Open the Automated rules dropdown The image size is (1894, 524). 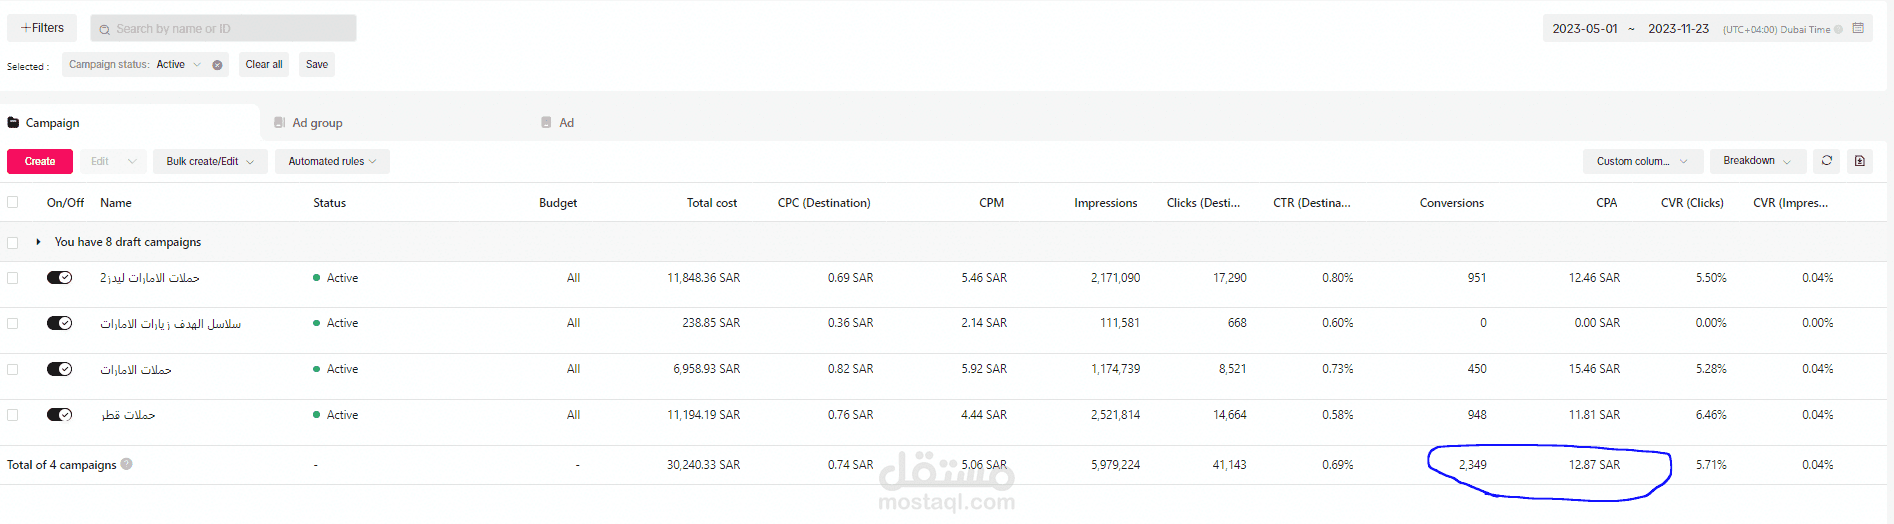click(332, 161)
